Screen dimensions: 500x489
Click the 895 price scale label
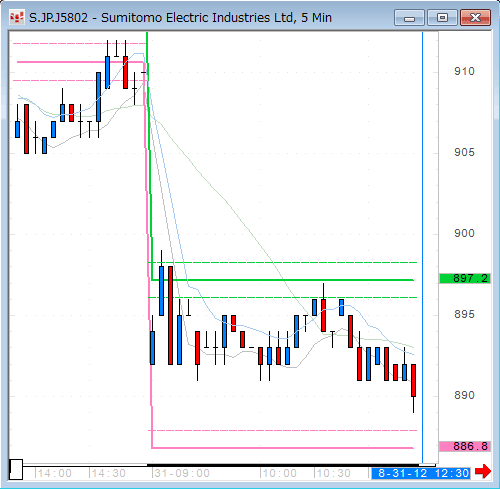[464, 314]
